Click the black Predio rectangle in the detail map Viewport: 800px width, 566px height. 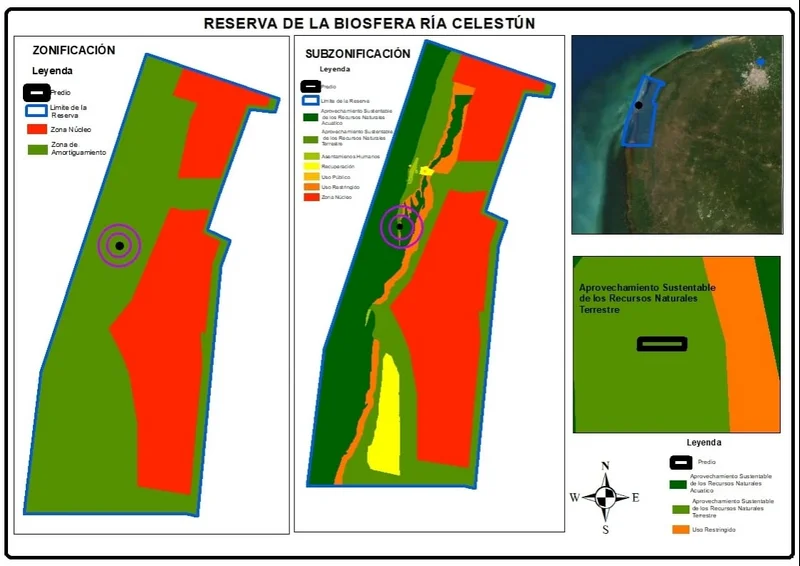click(662, 344)
